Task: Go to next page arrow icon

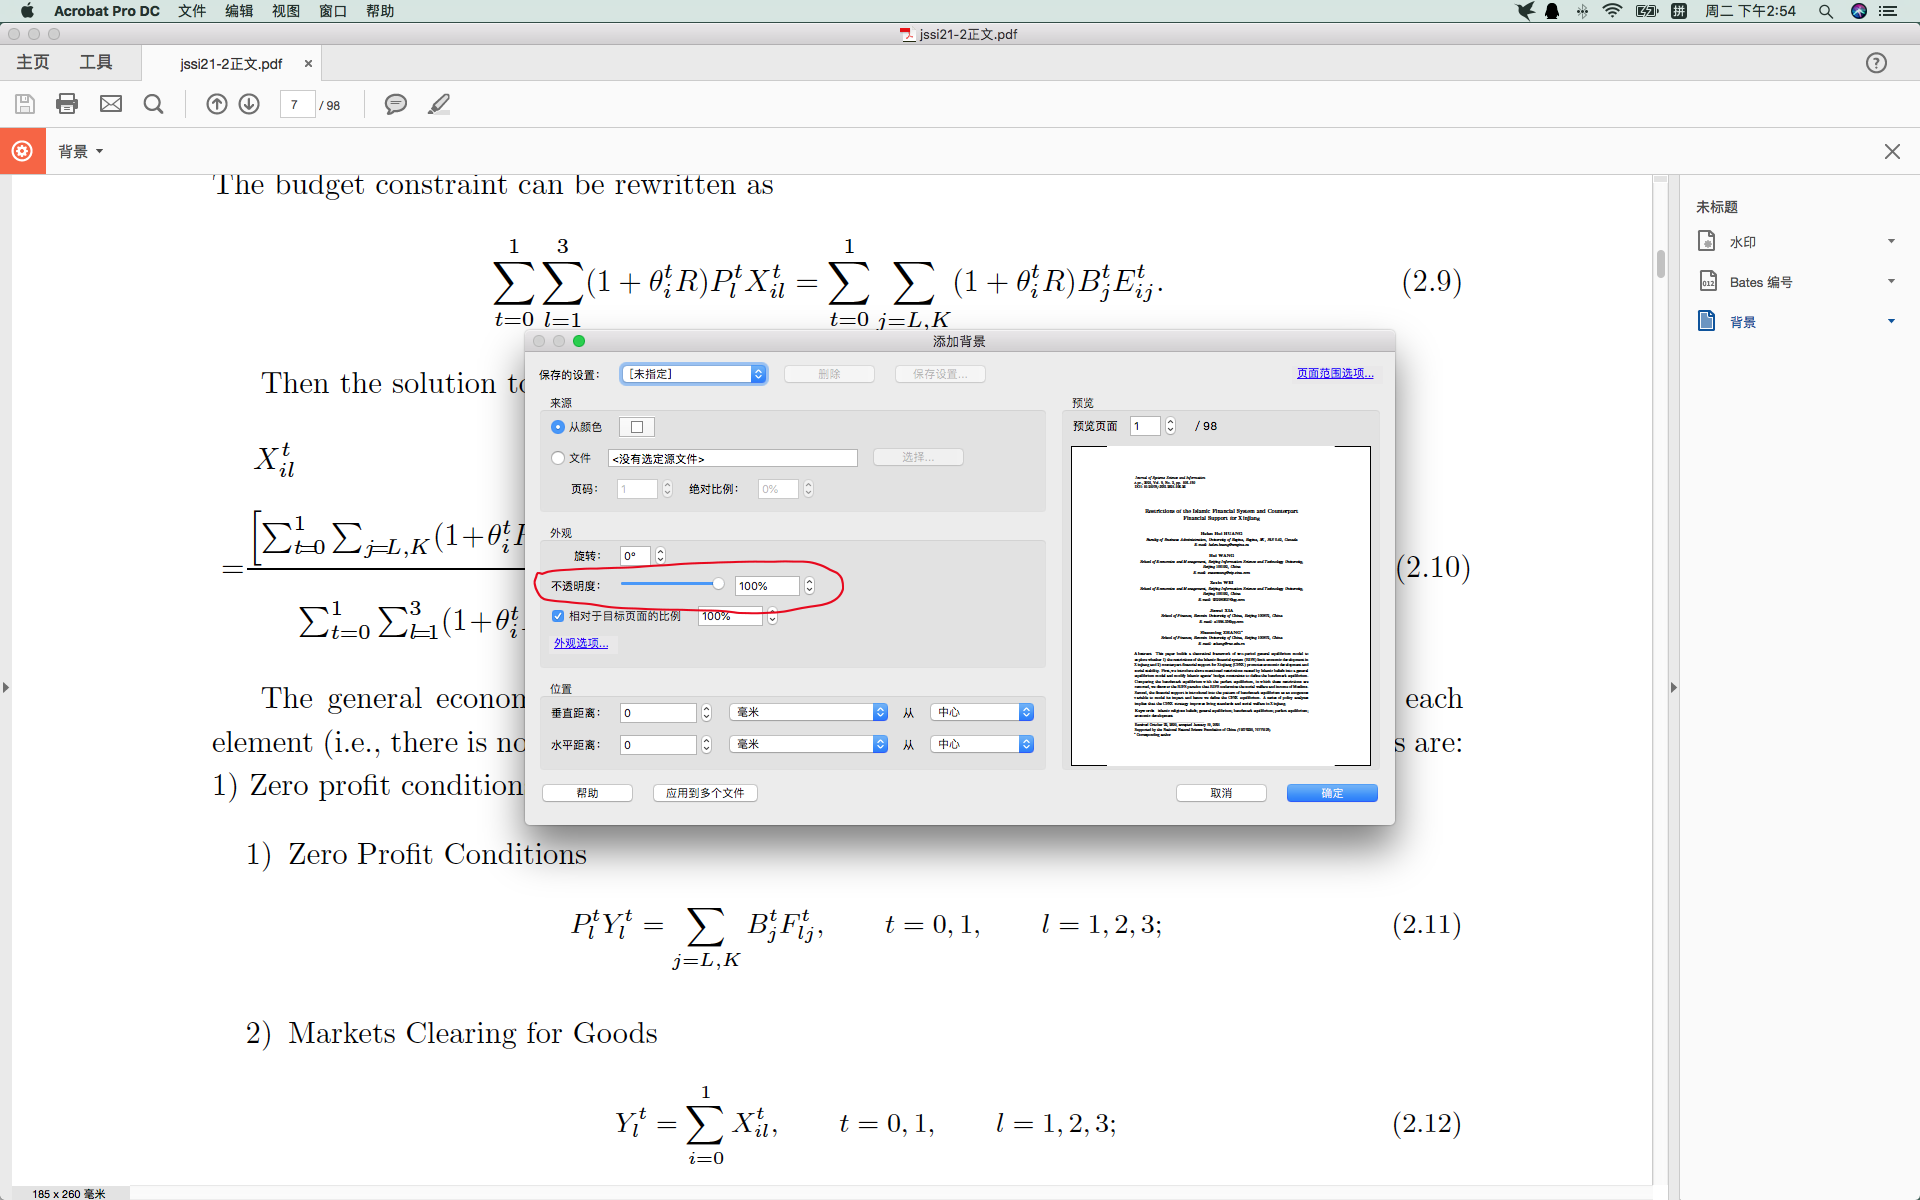Action: 249,104
